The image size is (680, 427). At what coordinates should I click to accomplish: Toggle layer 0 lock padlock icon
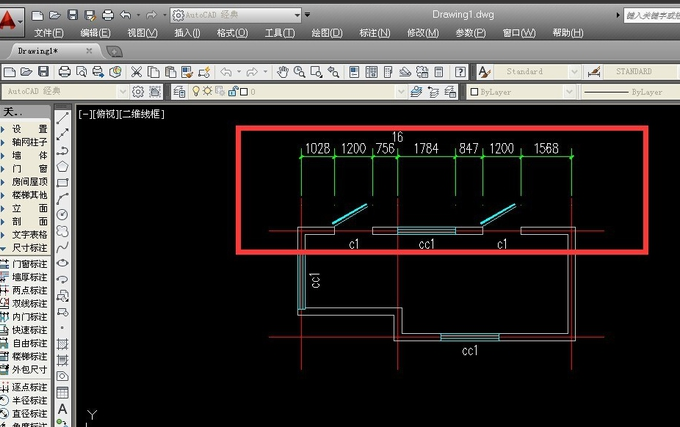tap(233, 91)
